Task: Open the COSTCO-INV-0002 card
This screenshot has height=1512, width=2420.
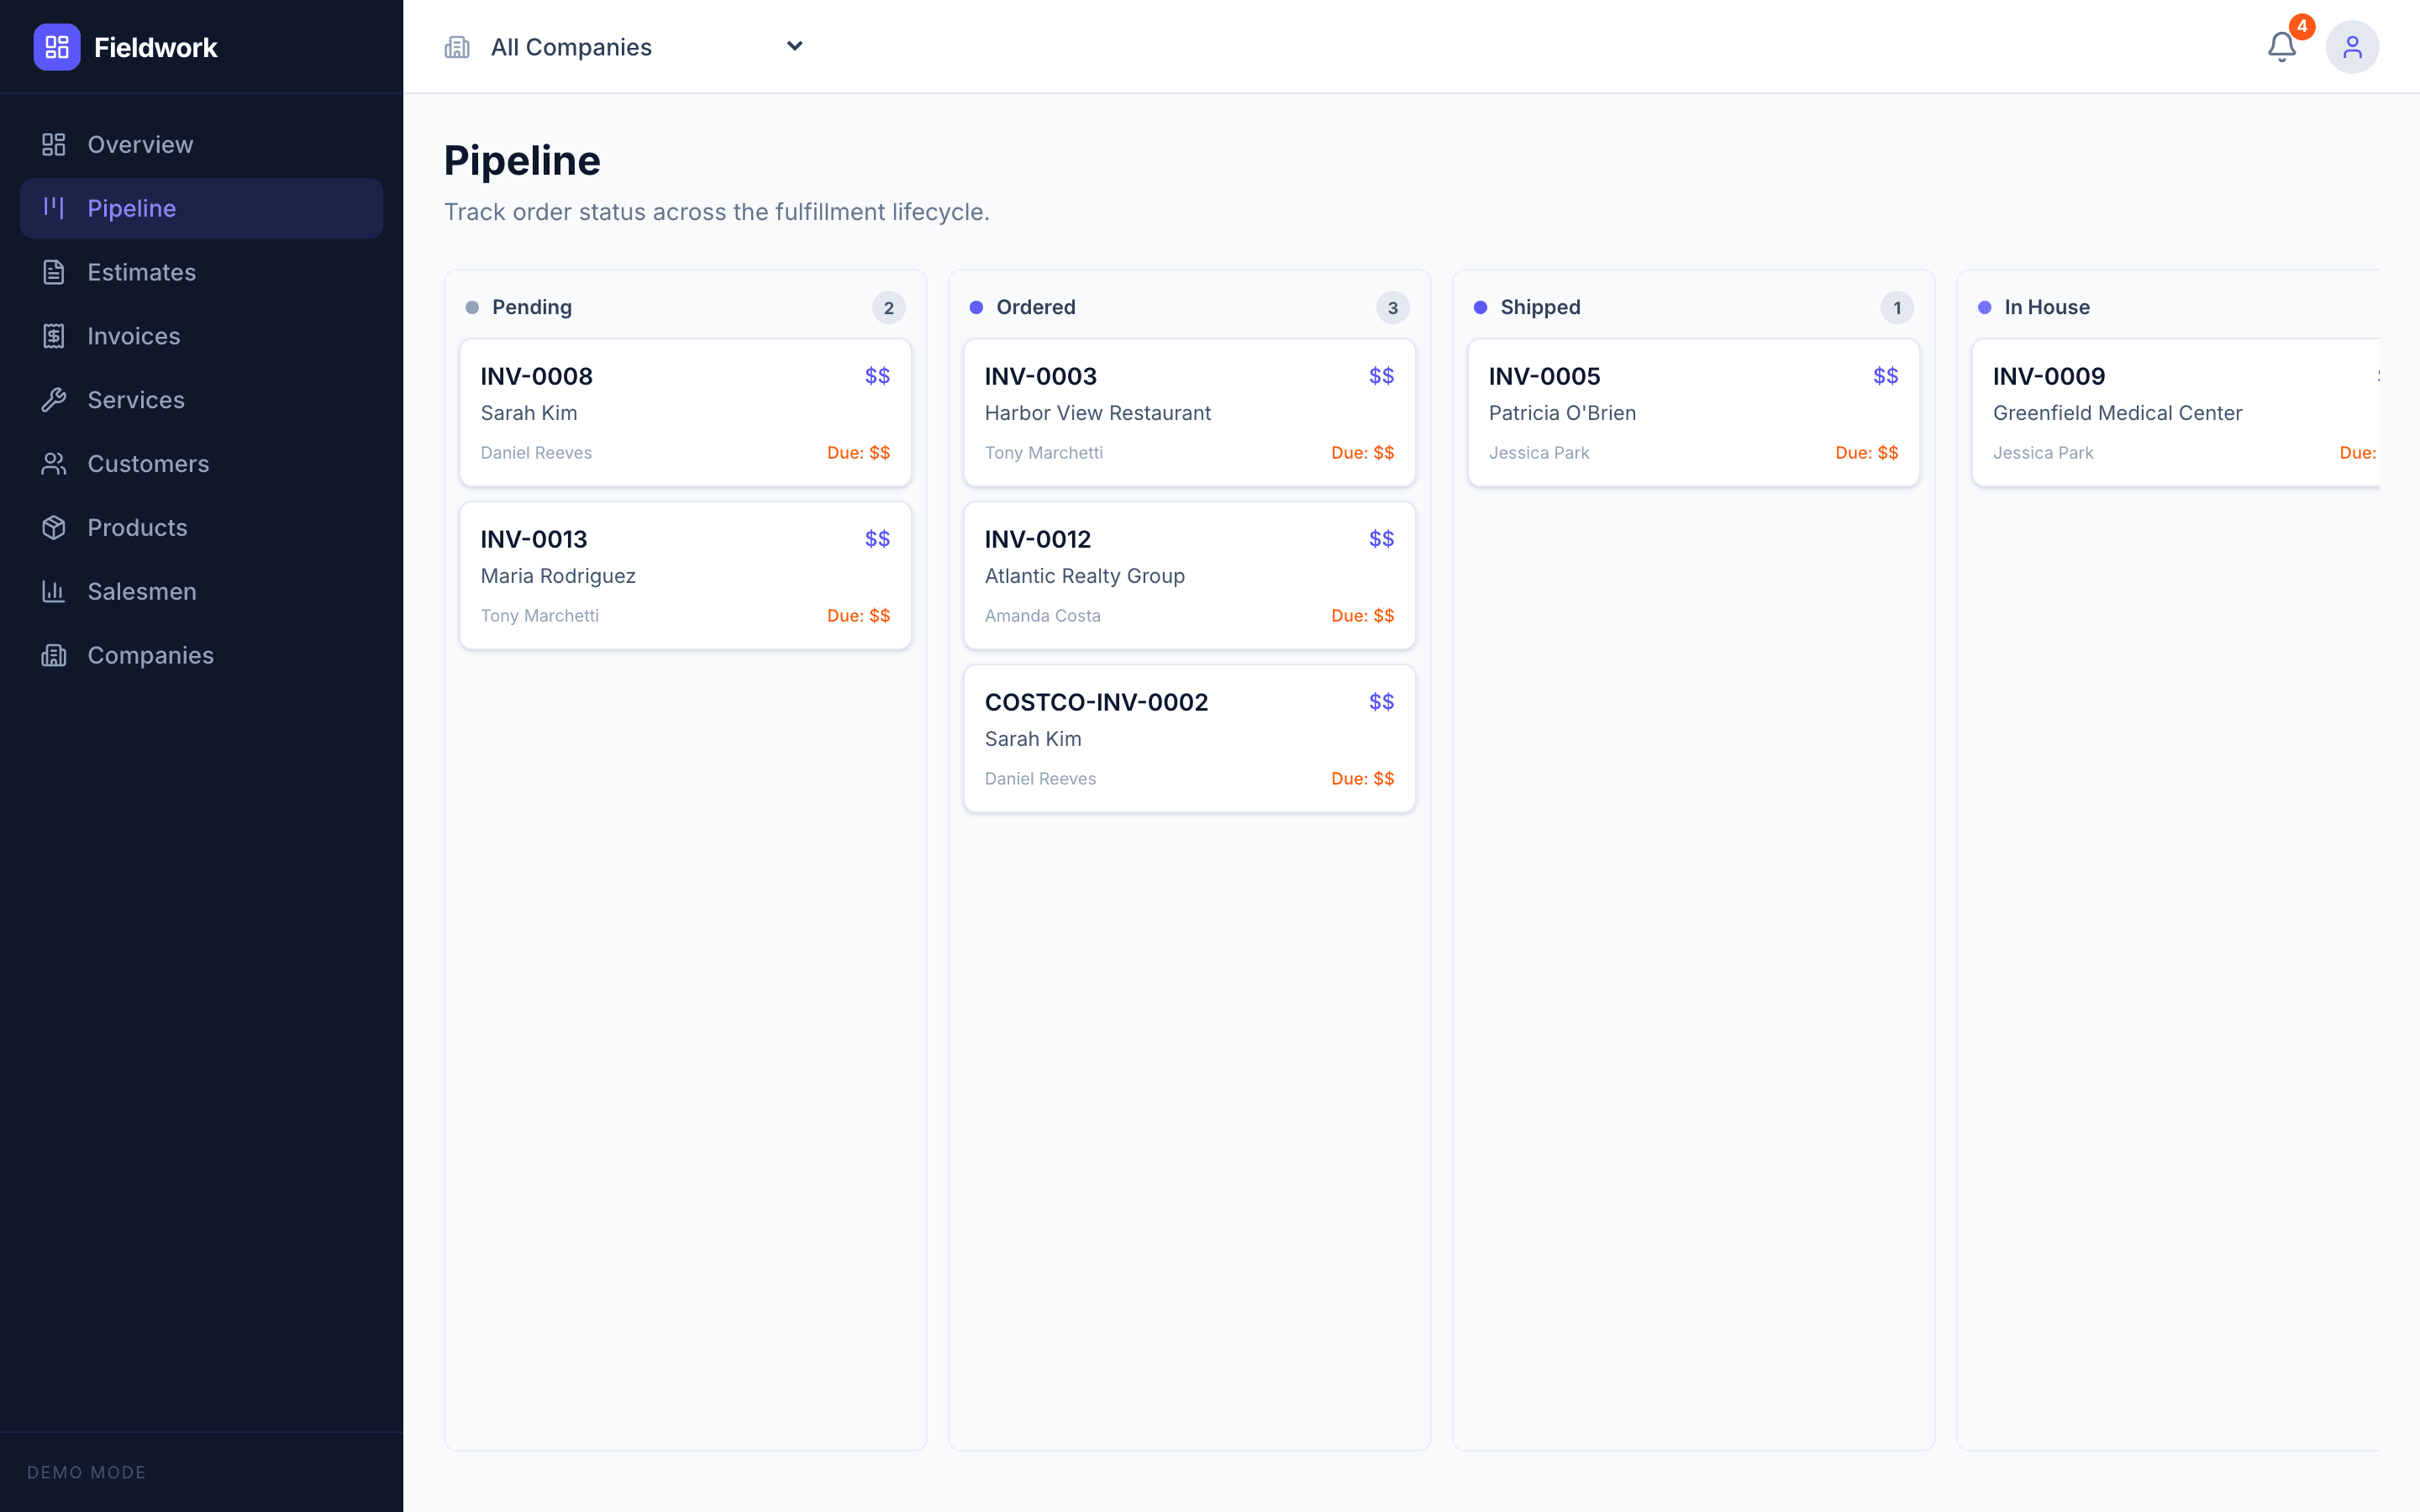Action: point(1189,738)
